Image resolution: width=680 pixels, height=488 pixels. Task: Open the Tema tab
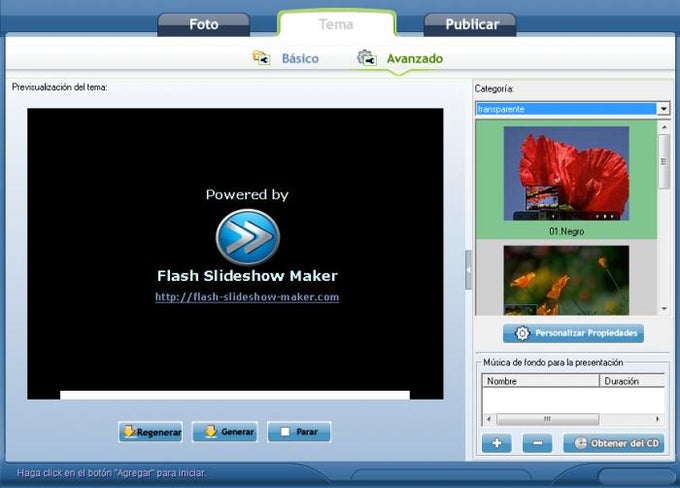336,24
